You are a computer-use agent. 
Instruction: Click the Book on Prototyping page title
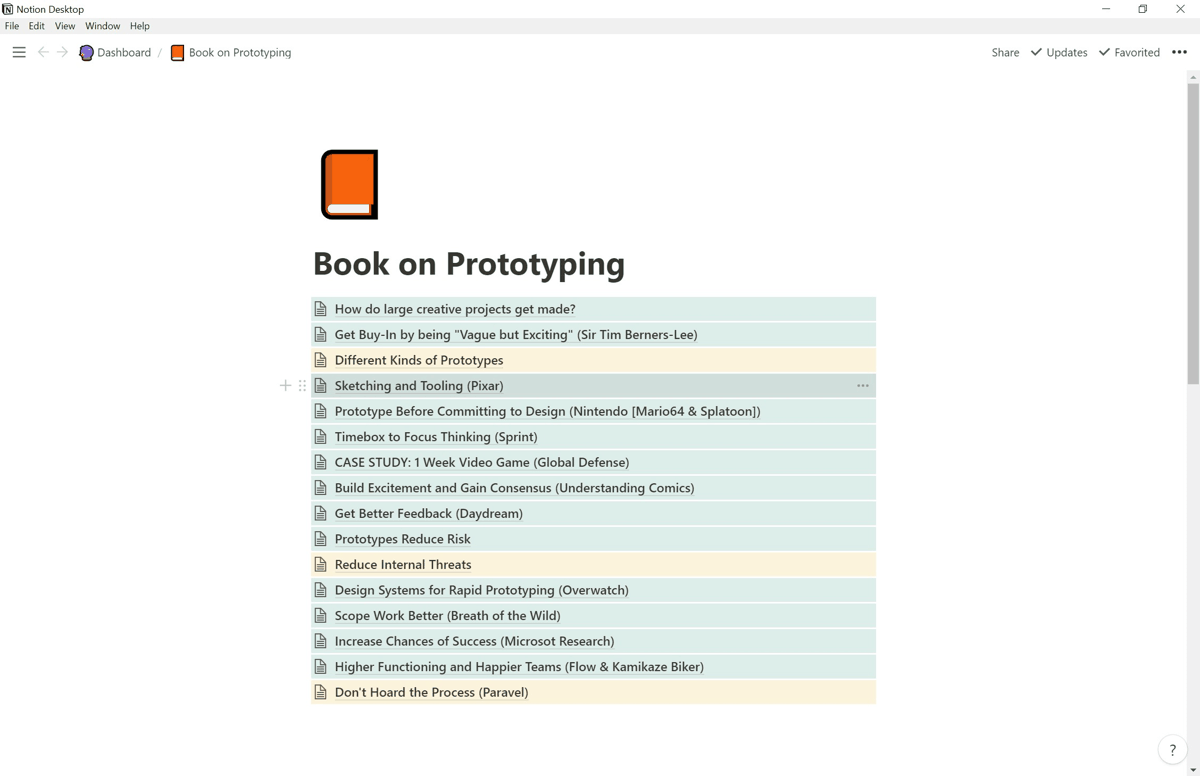click(x=469, y=264)
